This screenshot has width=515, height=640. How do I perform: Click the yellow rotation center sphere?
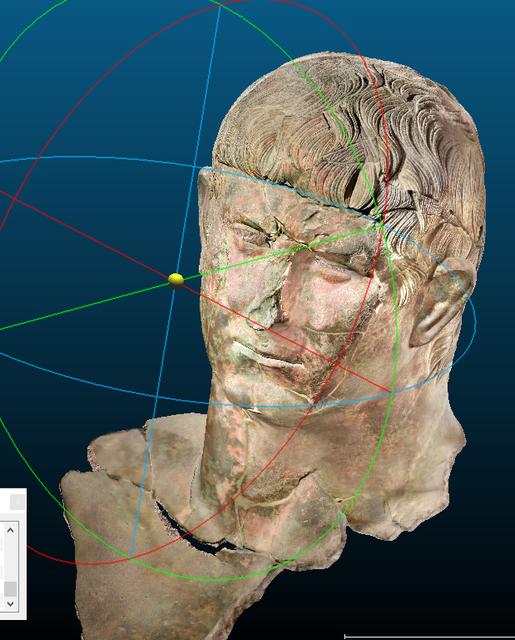tap(176, 281)
